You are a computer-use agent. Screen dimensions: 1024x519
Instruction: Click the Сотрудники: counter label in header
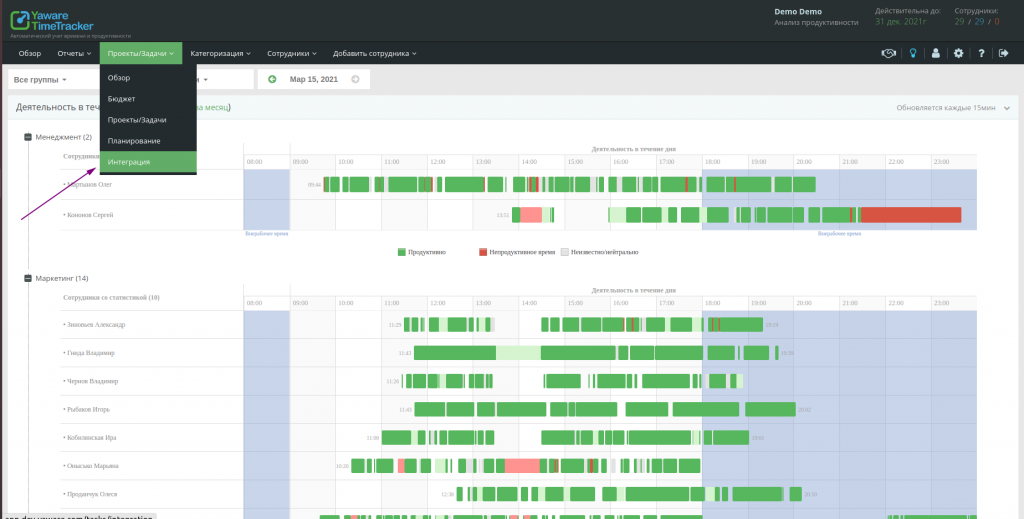point(976,11)
